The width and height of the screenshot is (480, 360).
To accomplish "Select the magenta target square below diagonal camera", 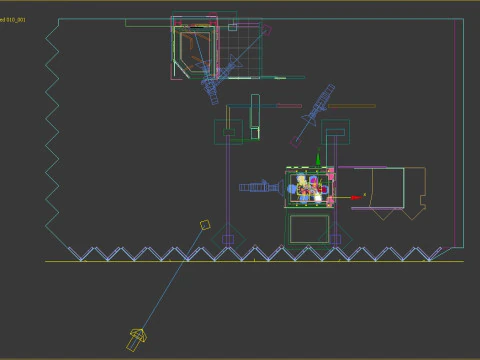I will point(295,142).
